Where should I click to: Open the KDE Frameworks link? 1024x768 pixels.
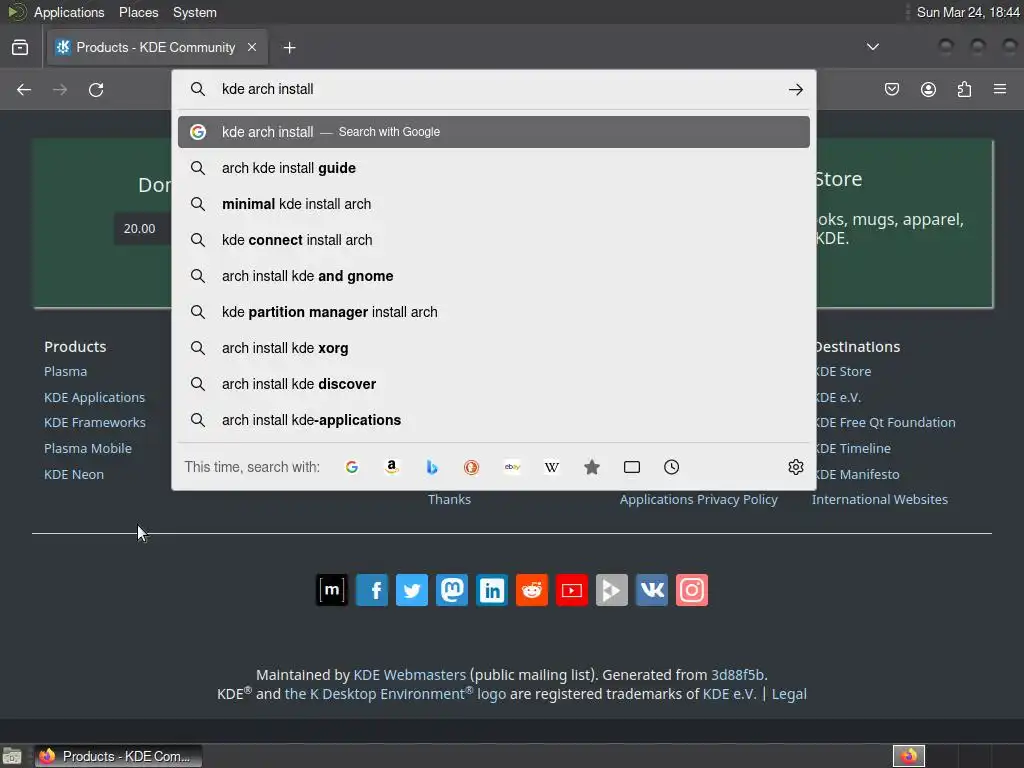coord(95,423)
